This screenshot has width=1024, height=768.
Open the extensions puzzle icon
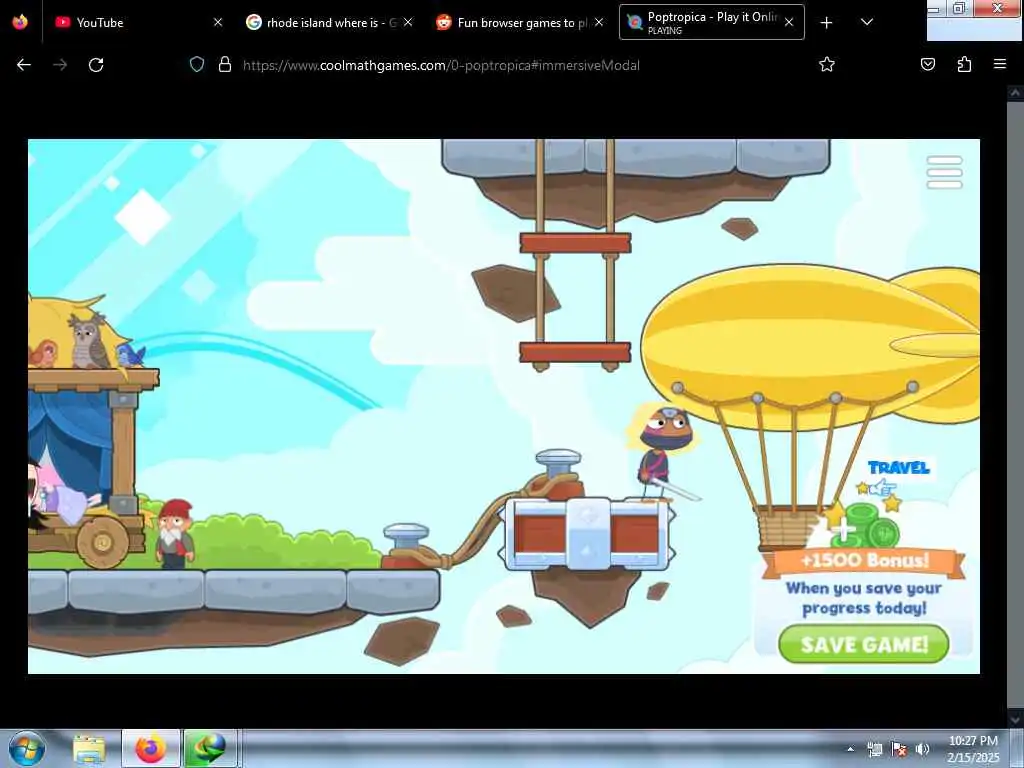[x=964, y=65]
